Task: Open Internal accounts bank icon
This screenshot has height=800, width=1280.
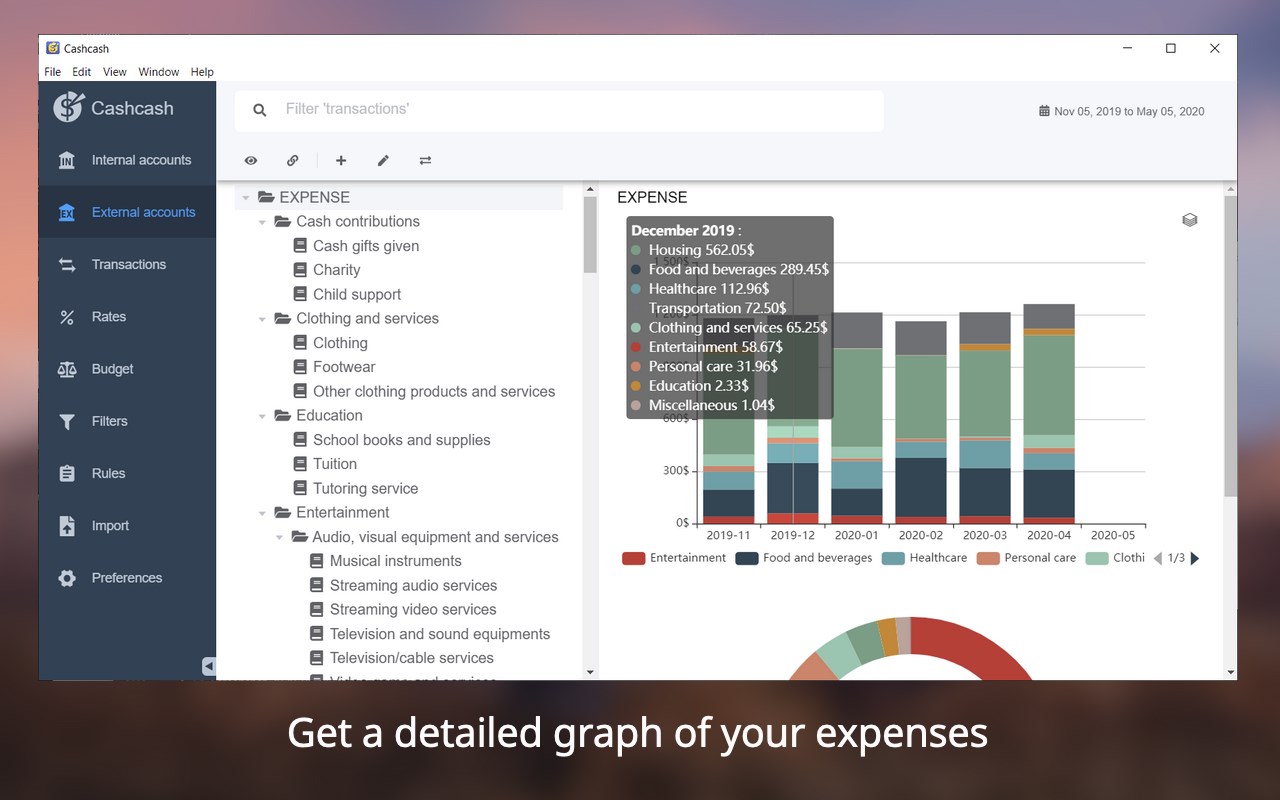Action: tap(67, 160)
